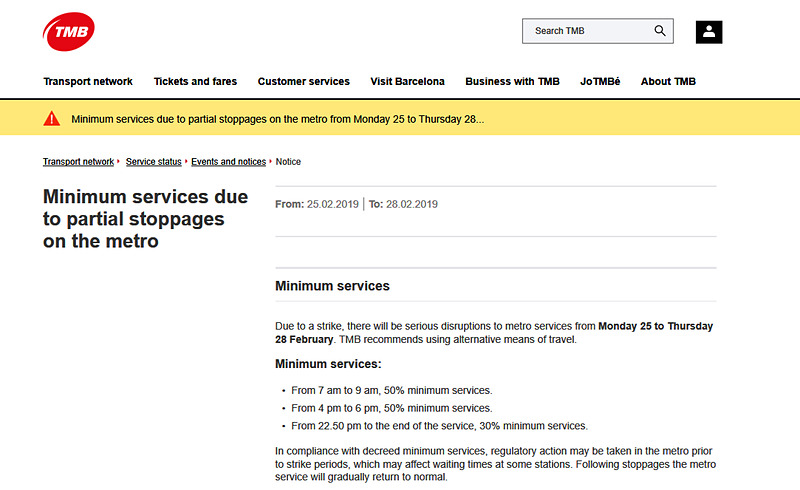Follow the Service status breadcrumb link
The height and width of the screenshot is (490, 800).
tap(154, 162)
